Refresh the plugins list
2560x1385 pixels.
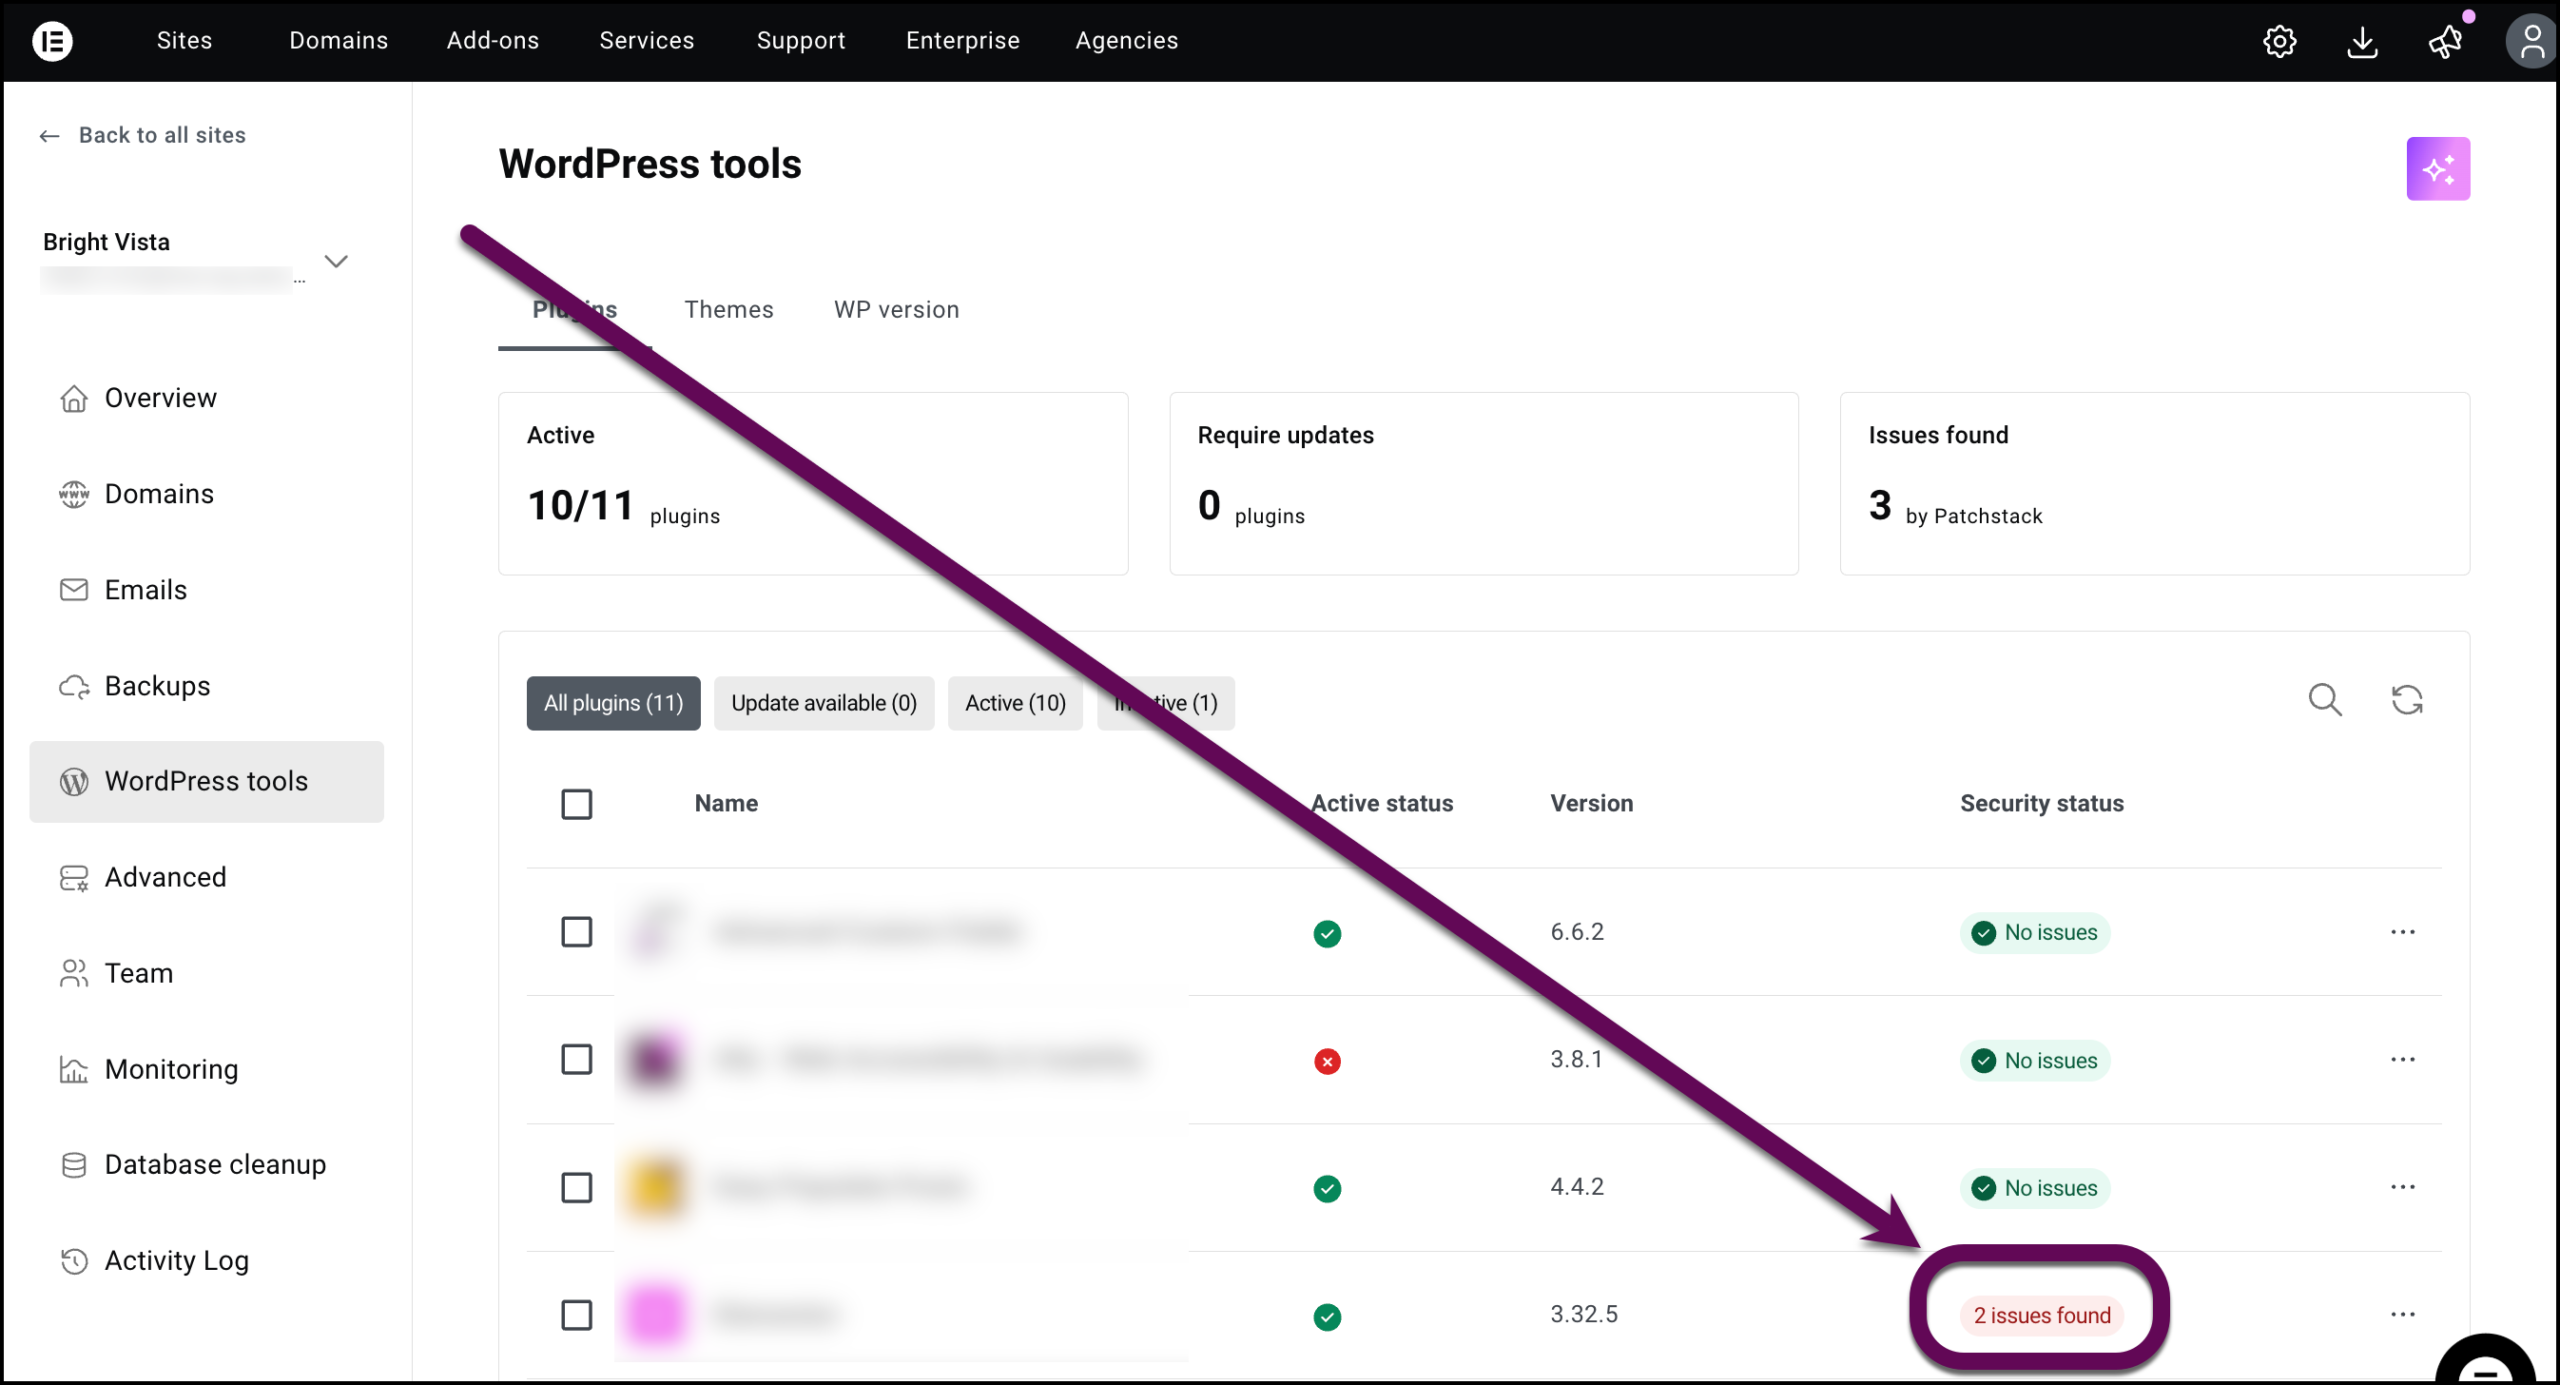coord(2406,700)
